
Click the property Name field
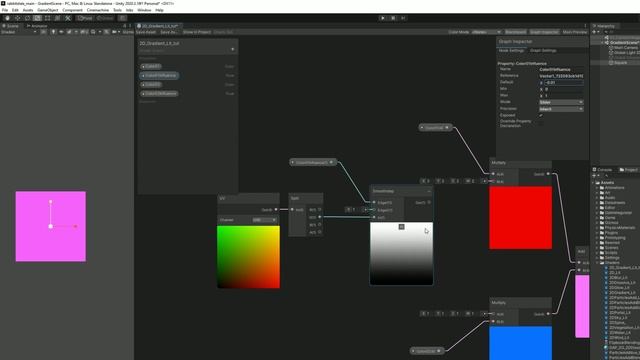tap(561, 69)
